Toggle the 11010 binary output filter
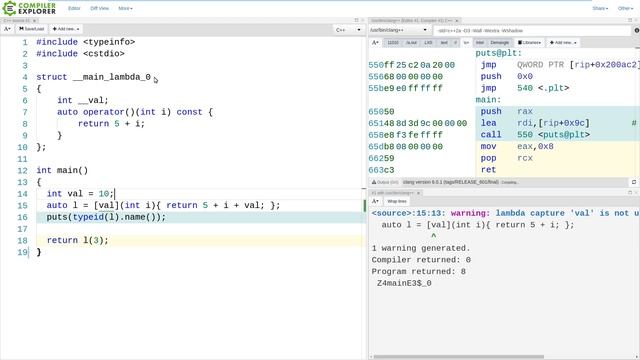This screenshot has height=360, width=640. (393, 42)
